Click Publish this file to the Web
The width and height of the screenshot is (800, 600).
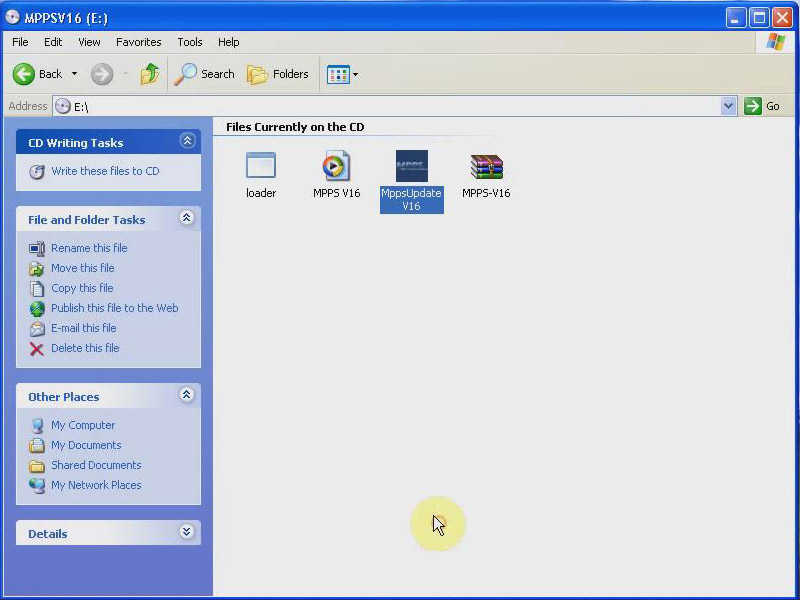click(115, 308)
